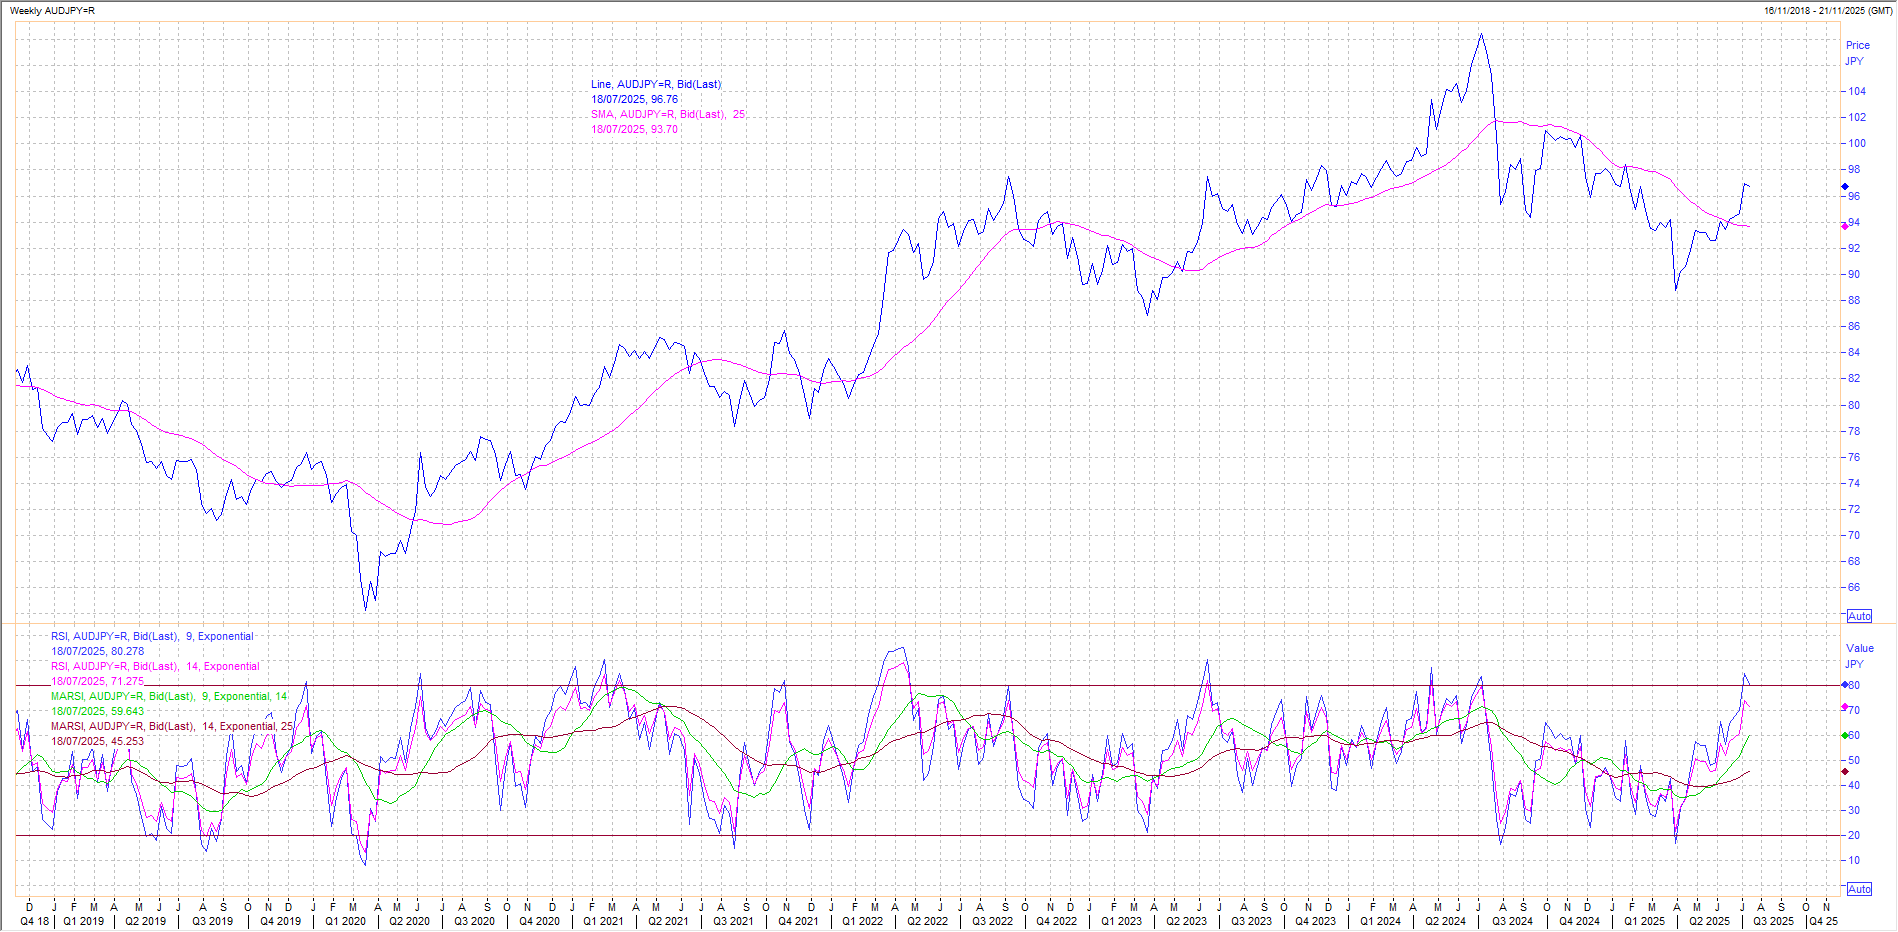Click the dark red MARSI diamond marker
The width and height of the screenshot is (1898, 932).
pyautogui.click(x=1845, y=771)
